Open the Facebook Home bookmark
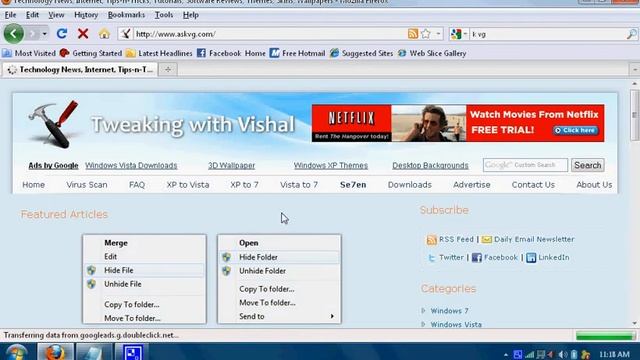This screenshot has width=640, height=360. click(231, 53)
